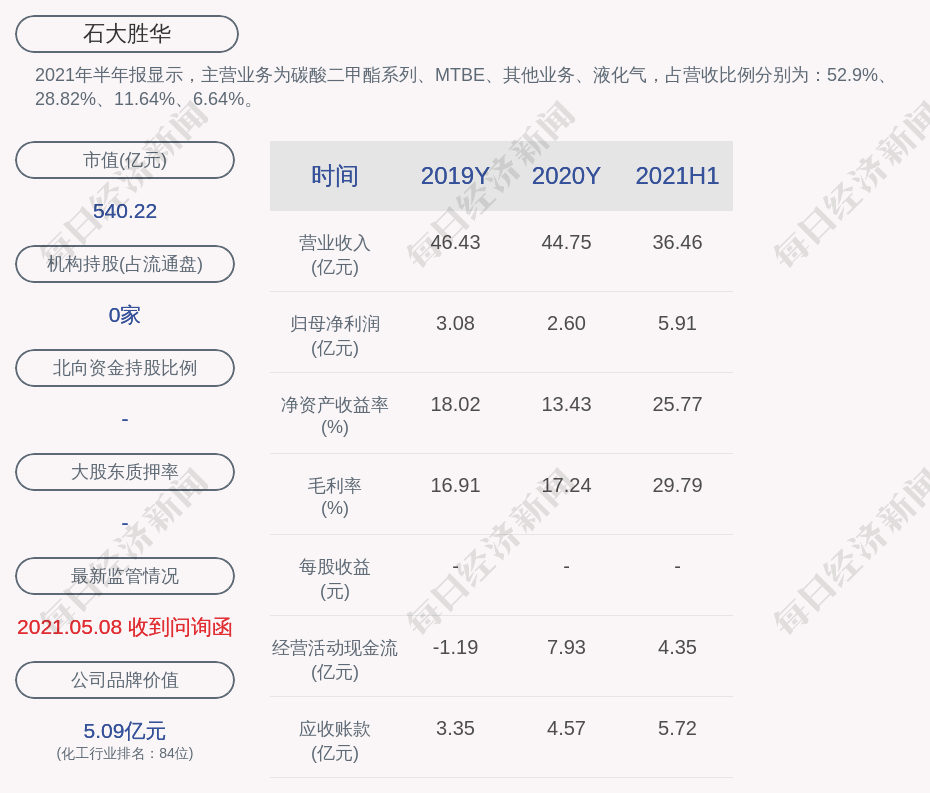This screenshot has width=930, height=793.
Task: Click the 2021H1 column header
Action: click(x=677, y=176)
